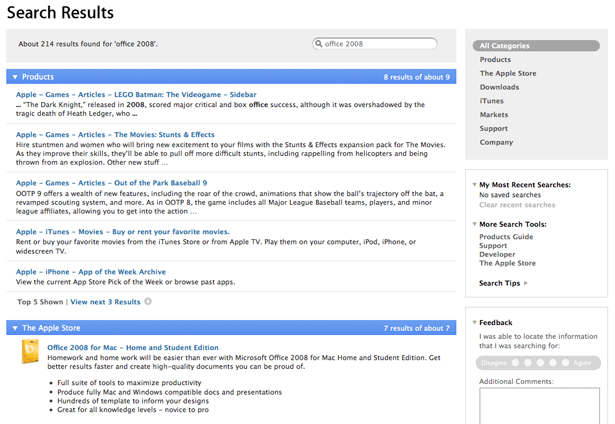This screenshot has height=424, width=615.
Task: Collapse The Apple Store results section
Action: coord(15,328)
